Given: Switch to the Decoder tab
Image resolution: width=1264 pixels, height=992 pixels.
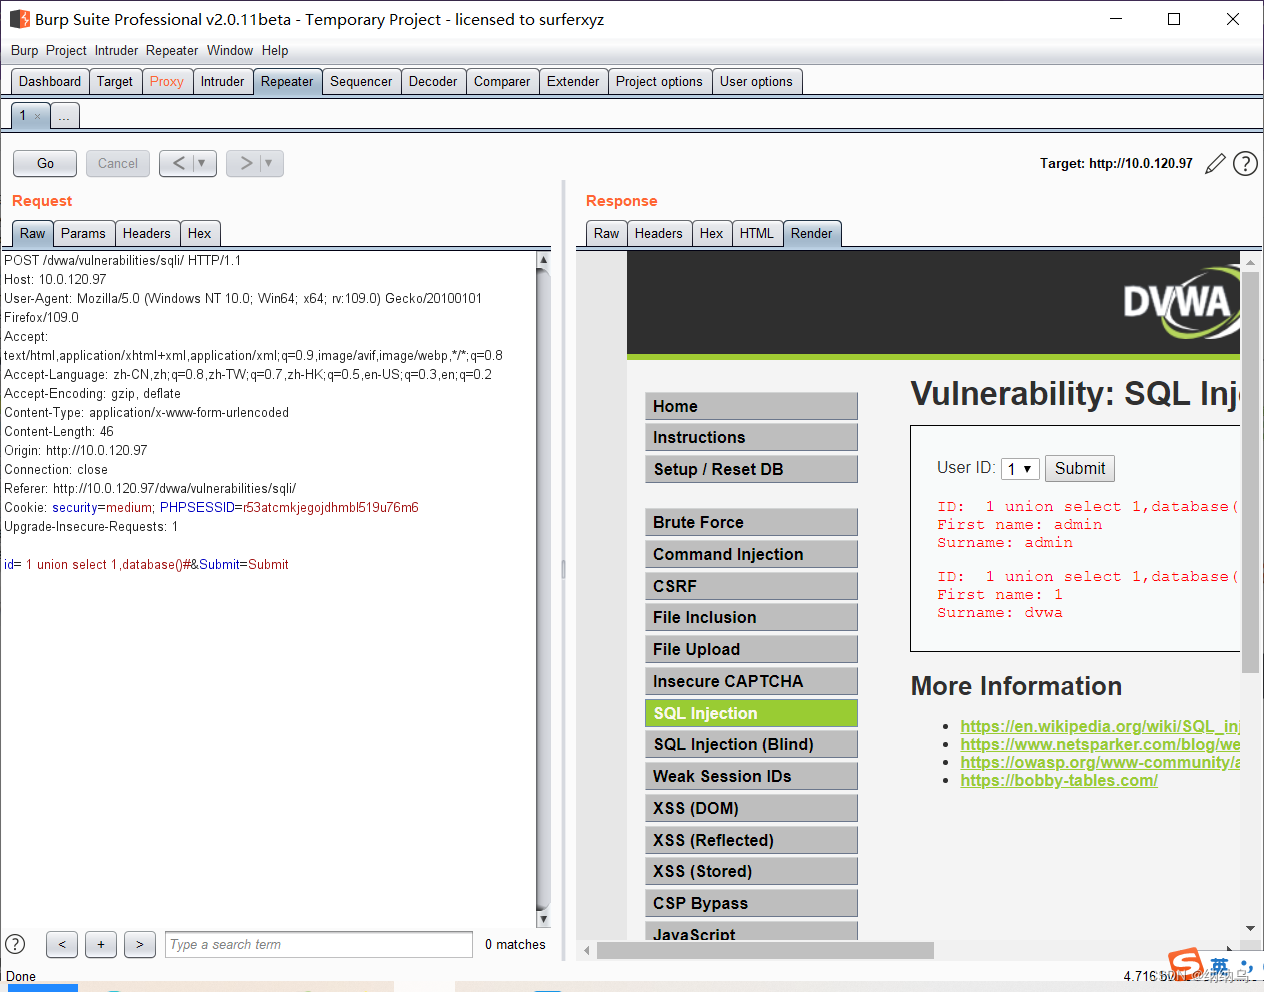Looking at the screenshot, I should pyautogui.click(x=433, y=82).
